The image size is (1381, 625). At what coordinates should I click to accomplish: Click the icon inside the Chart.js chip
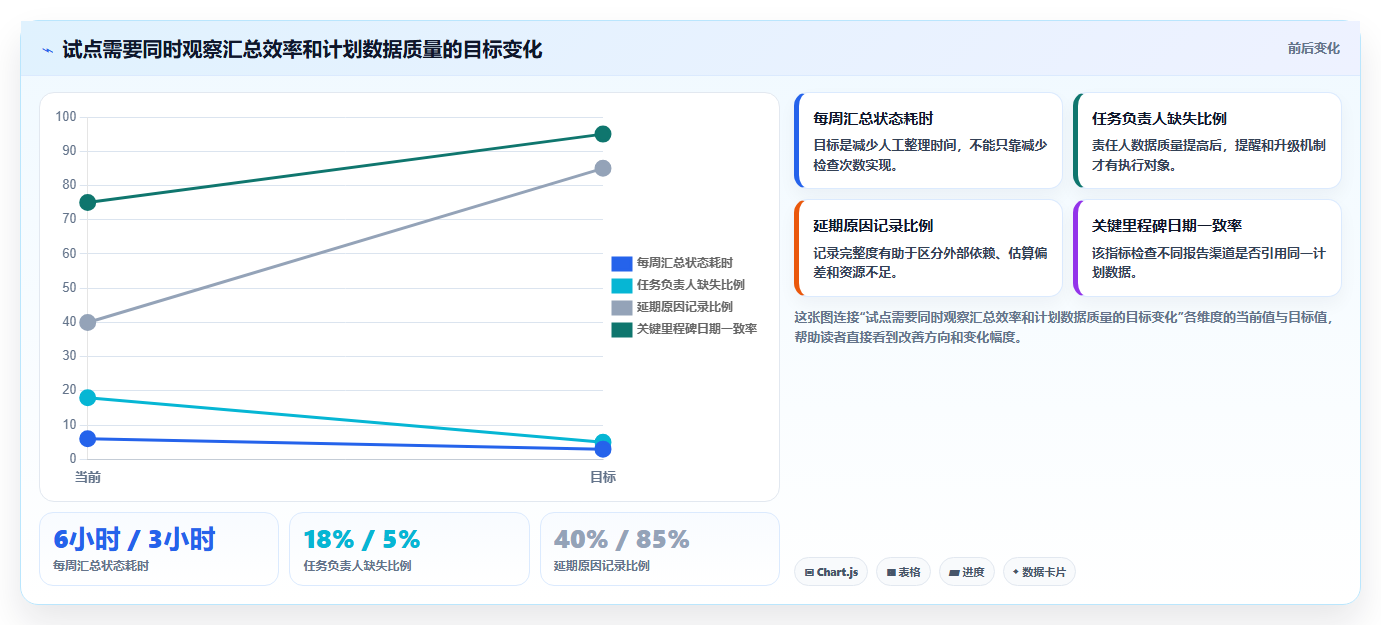809,573
